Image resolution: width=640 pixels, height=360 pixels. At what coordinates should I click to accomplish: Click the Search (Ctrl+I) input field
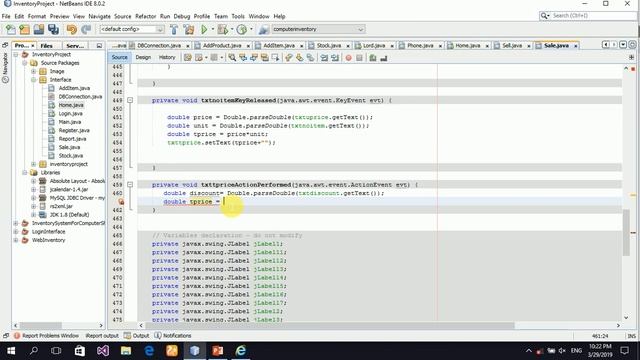(x=588, y=16)
